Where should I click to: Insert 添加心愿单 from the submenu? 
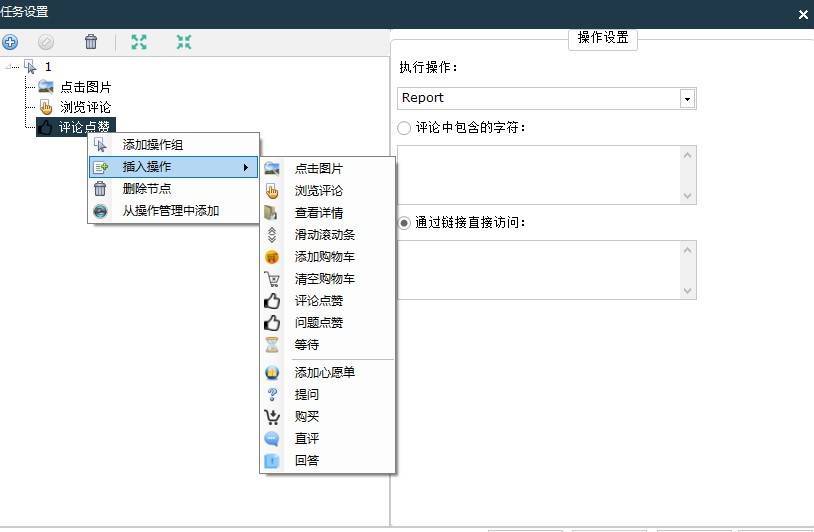[328, 372]
